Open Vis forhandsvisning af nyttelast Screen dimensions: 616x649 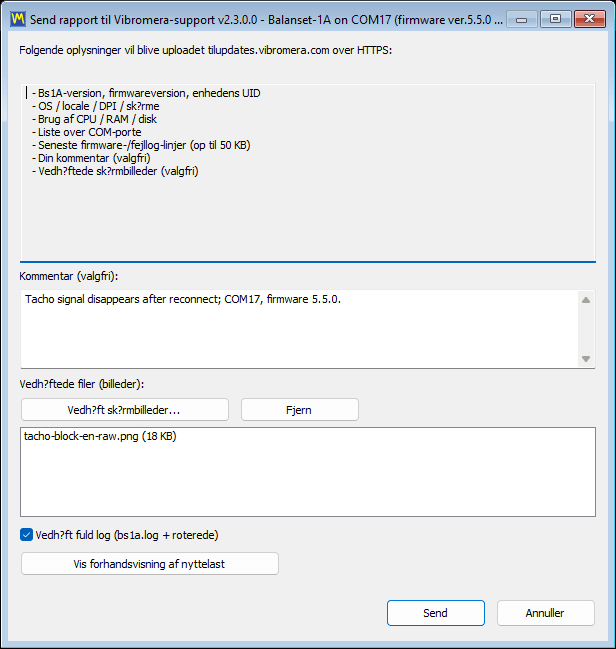click(x=150, y=564)
